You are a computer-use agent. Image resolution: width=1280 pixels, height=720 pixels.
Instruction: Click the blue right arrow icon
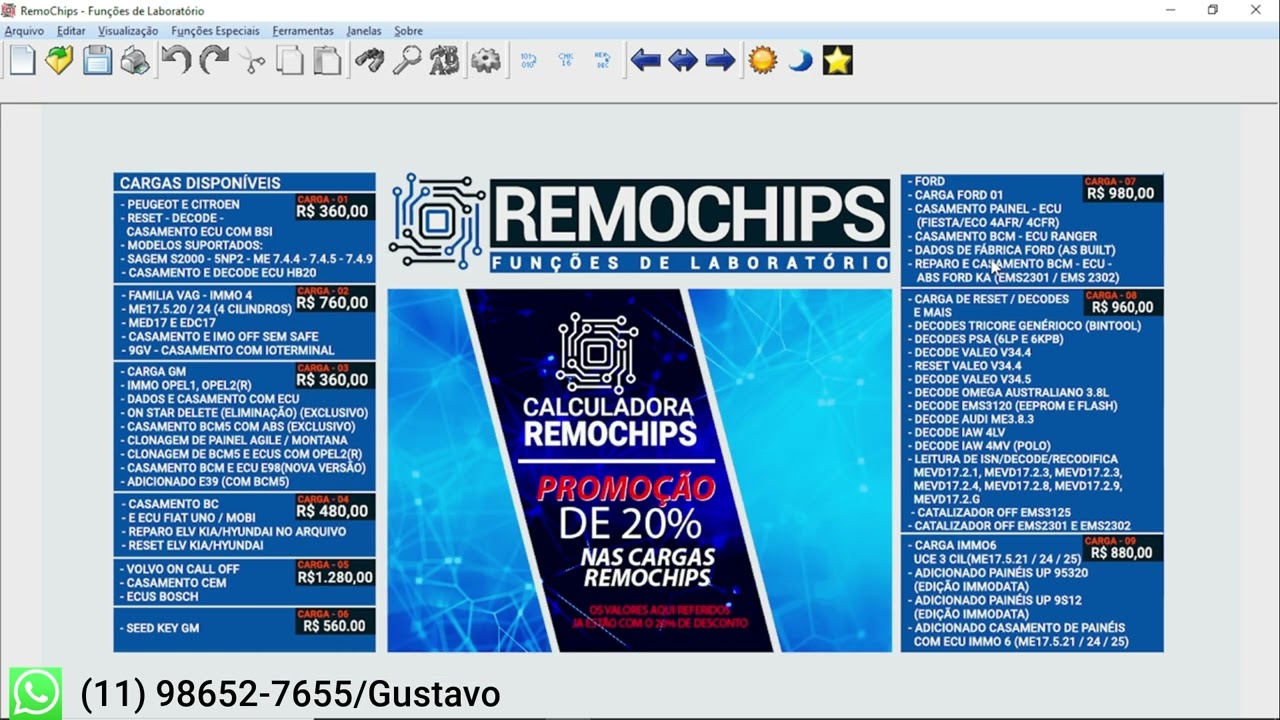720,61
